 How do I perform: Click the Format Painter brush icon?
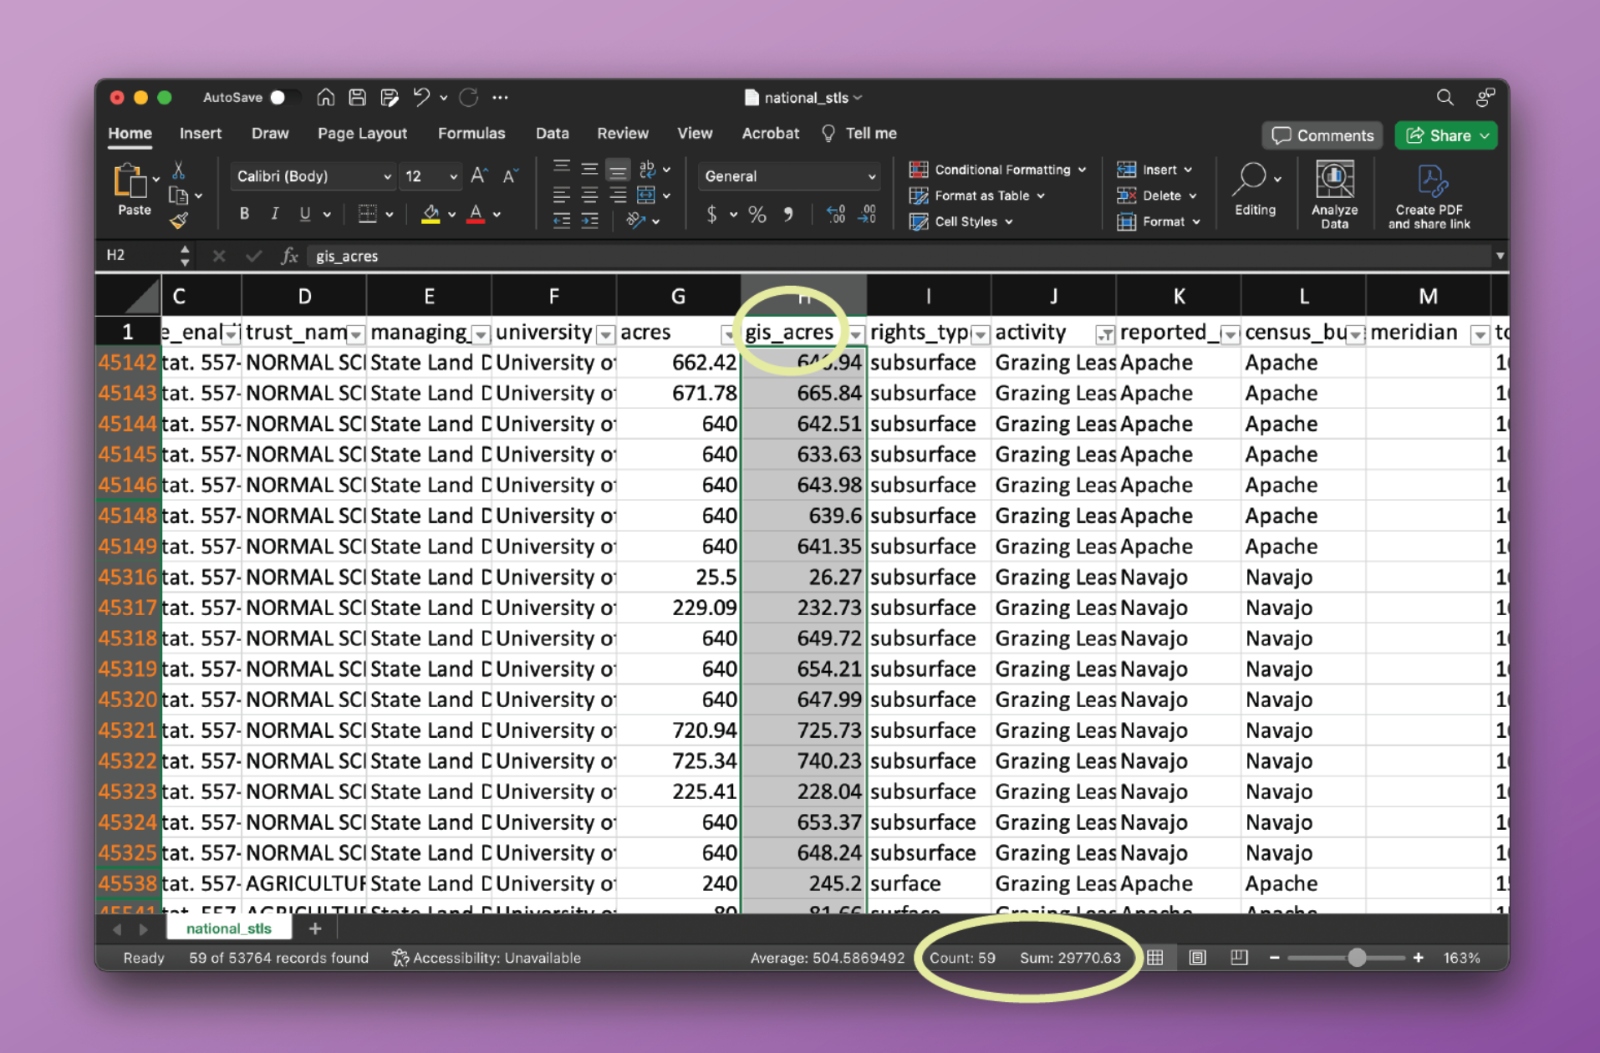point(179,221)
